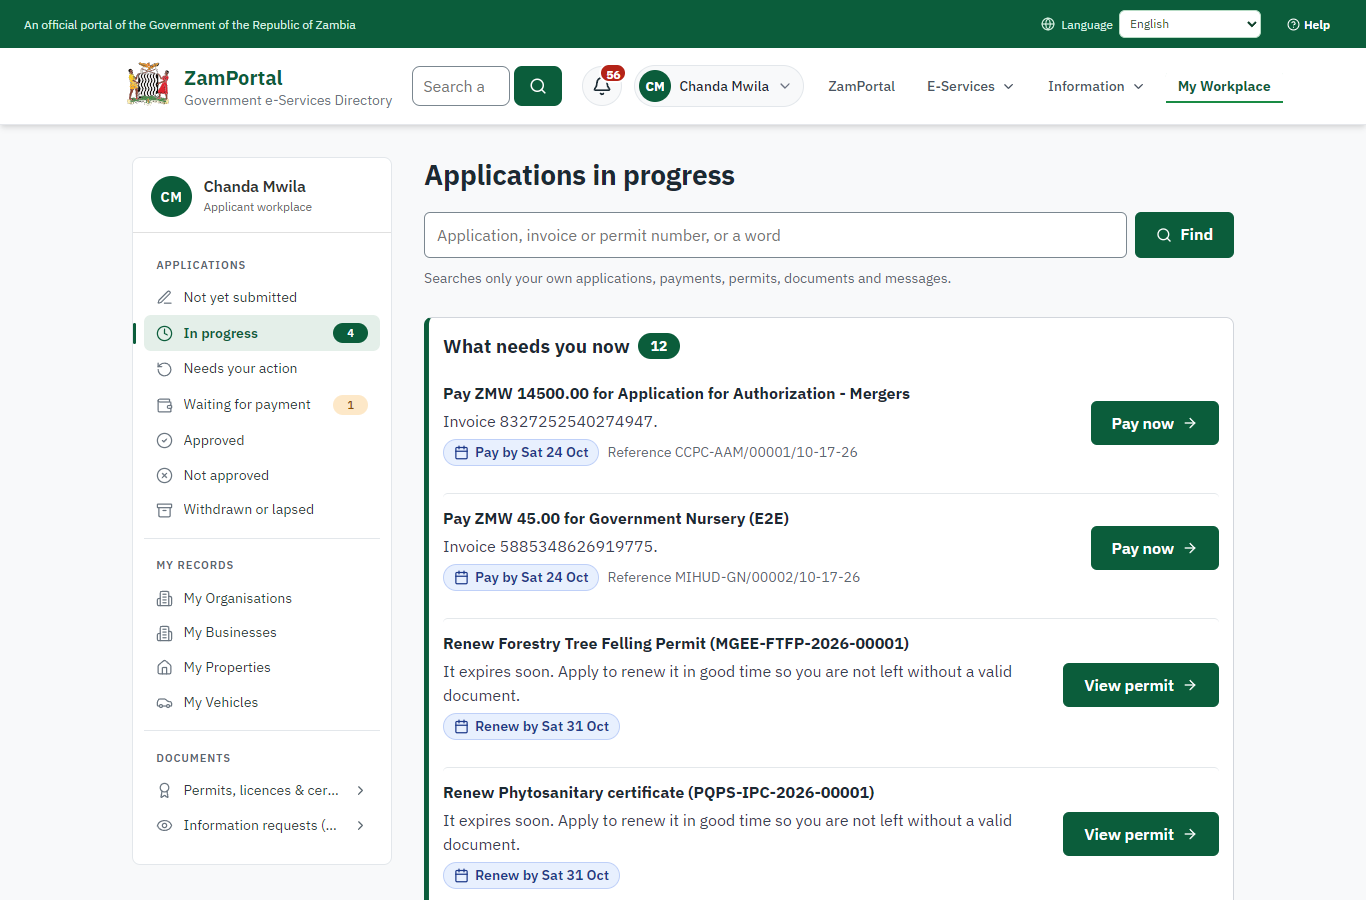
Task: Open Needs your action list
Action: click(262, 368)
